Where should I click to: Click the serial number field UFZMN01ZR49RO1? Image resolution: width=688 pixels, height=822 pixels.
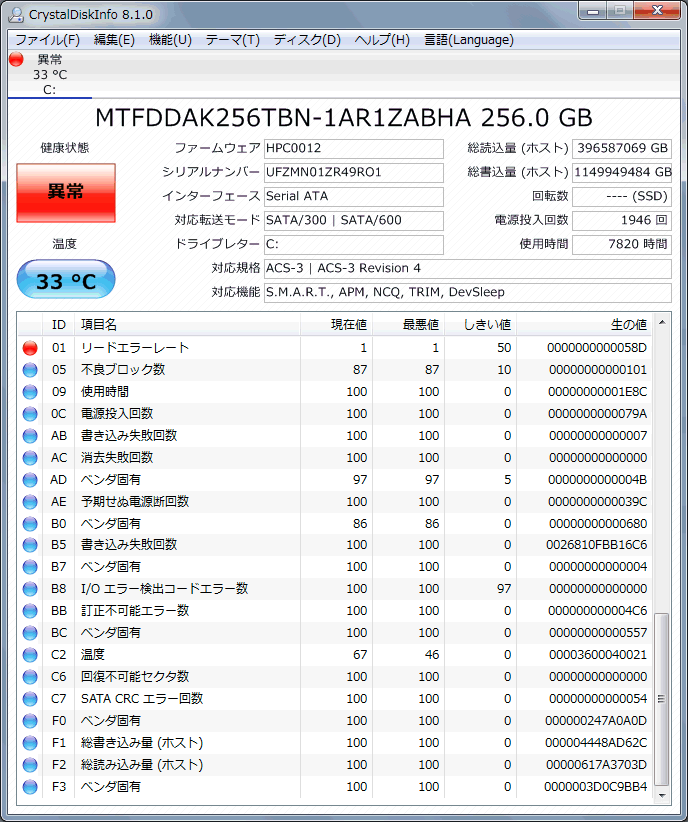point(353,172)
